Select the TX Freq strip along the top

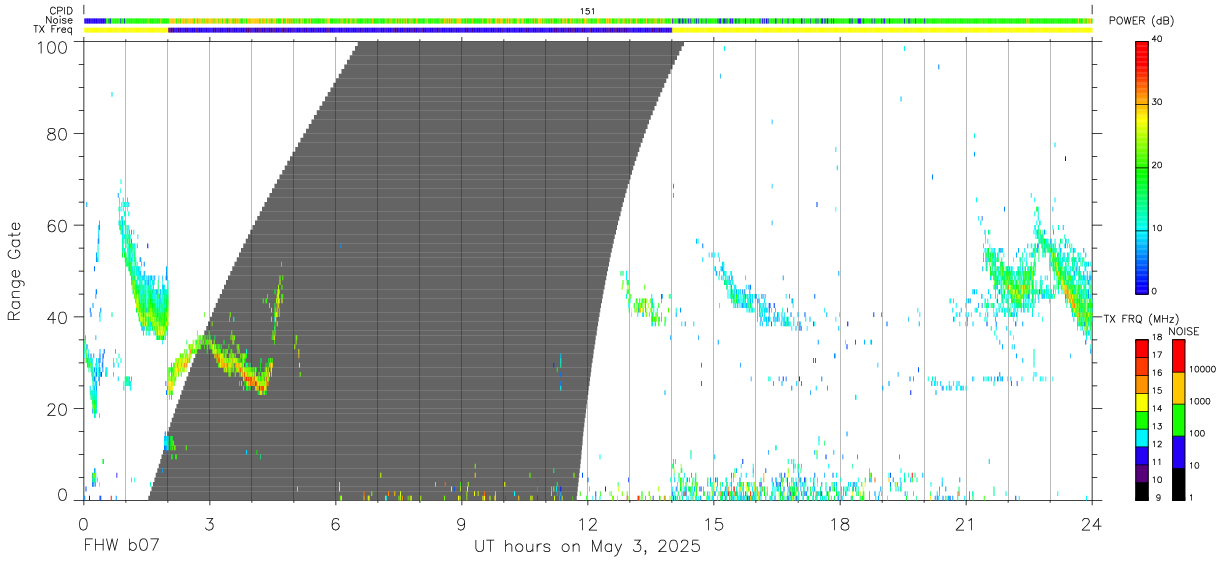(588, 30)
